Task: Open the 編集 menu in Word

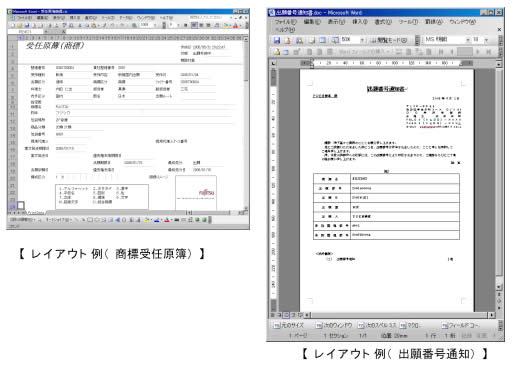Action: [x=312, y=22]
